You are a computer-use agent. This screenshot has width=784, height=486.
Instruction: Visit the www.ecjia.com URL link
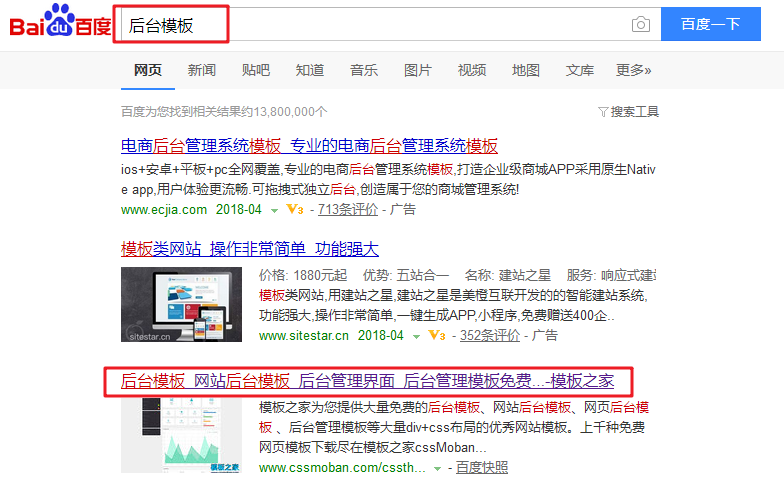click(x=164, y=210)
